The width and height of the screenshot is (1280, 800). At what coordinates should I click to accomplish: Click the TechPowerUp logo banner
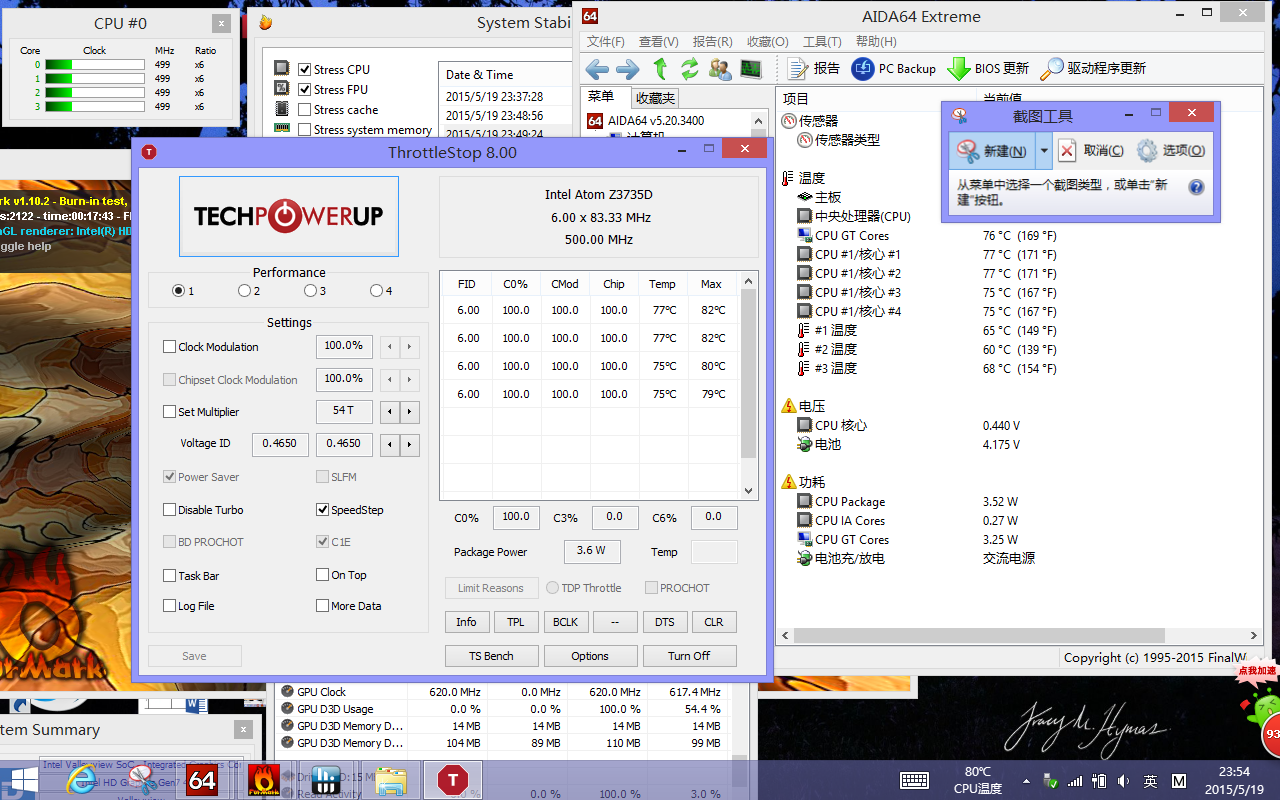click(x=289, y=217)
